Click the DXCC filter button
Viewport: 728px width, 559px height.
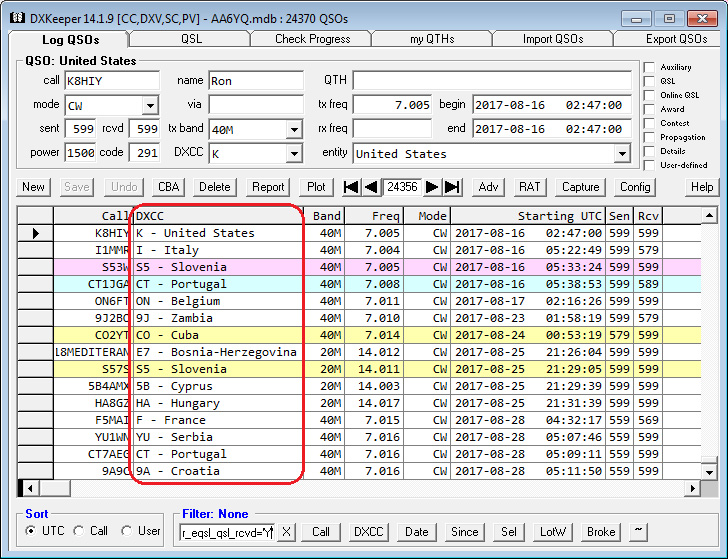tap(369, 532)
